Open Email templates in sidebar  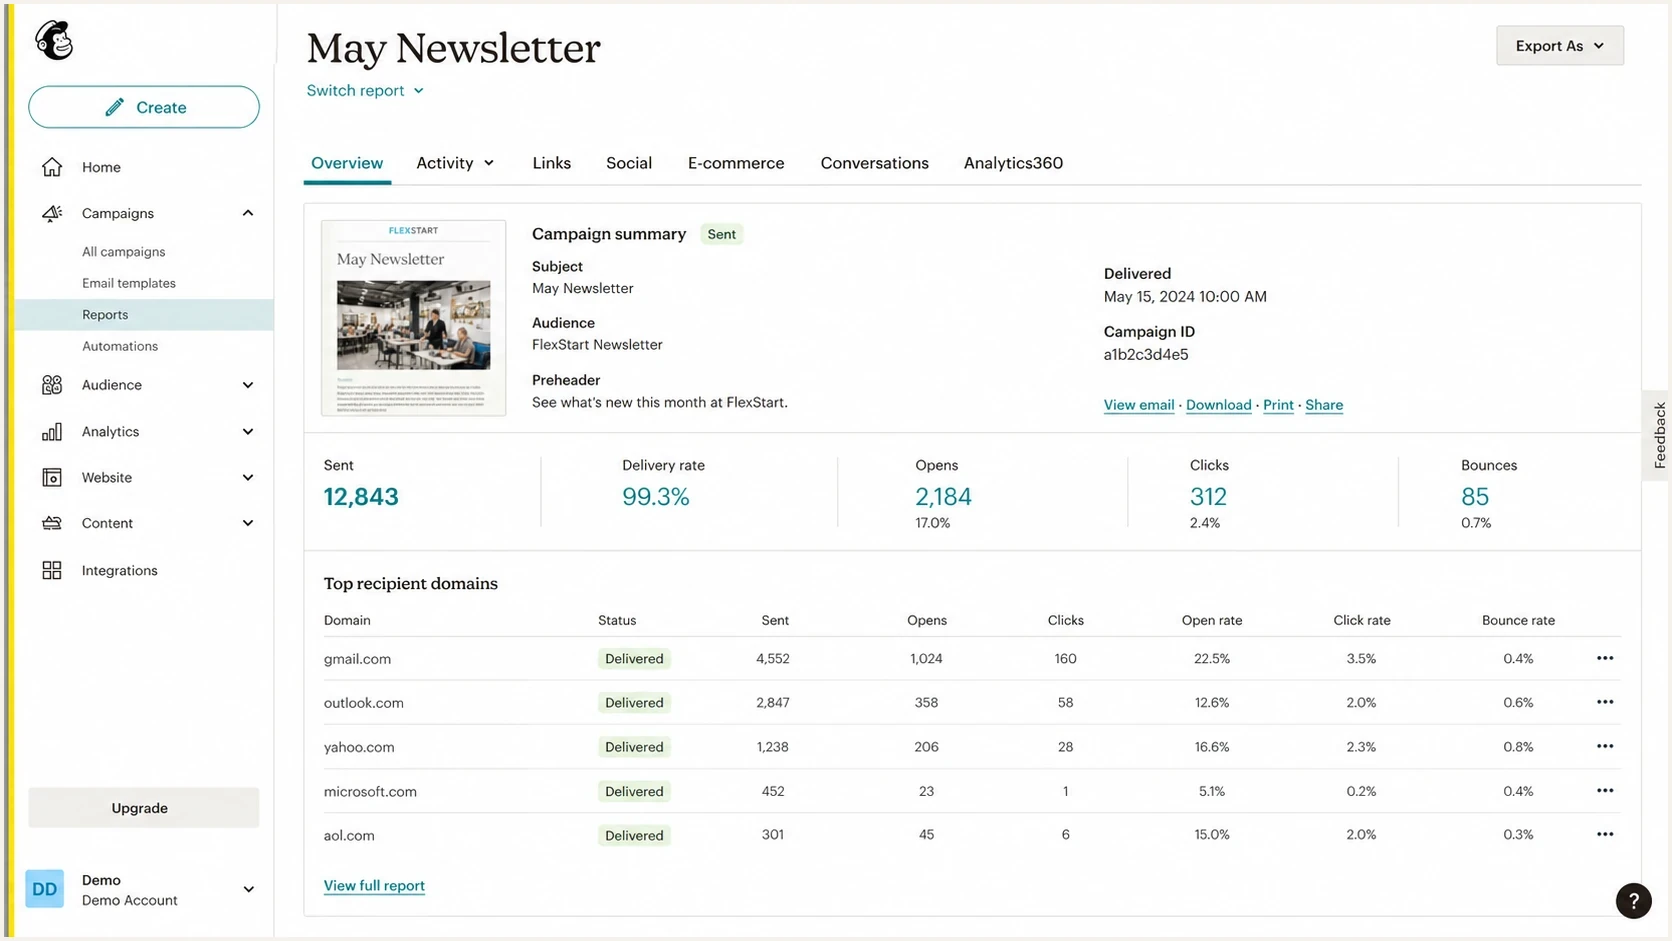pos(128,283)
